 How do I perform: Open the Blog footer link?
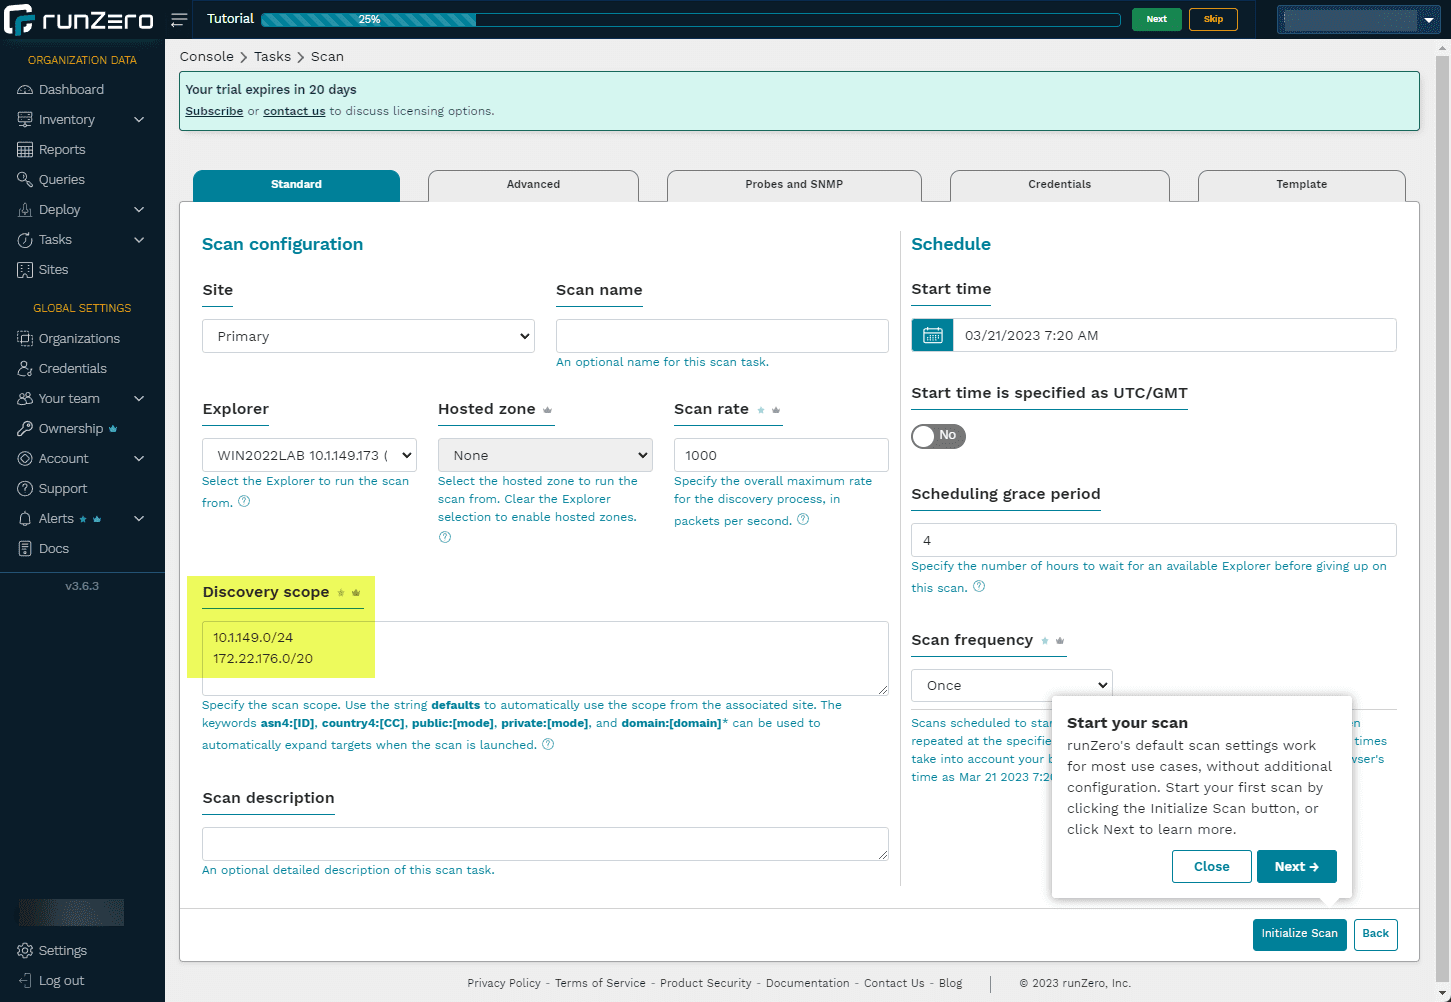click(951, 983)
